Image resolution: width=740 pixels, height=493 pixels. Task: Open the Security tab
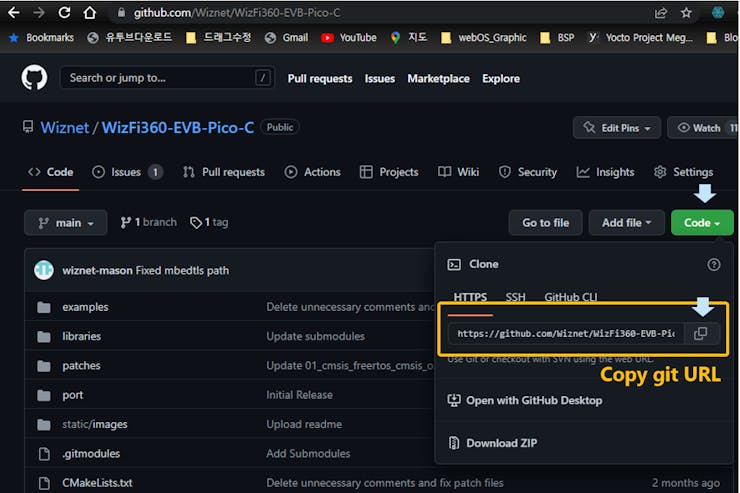[528, 172]
